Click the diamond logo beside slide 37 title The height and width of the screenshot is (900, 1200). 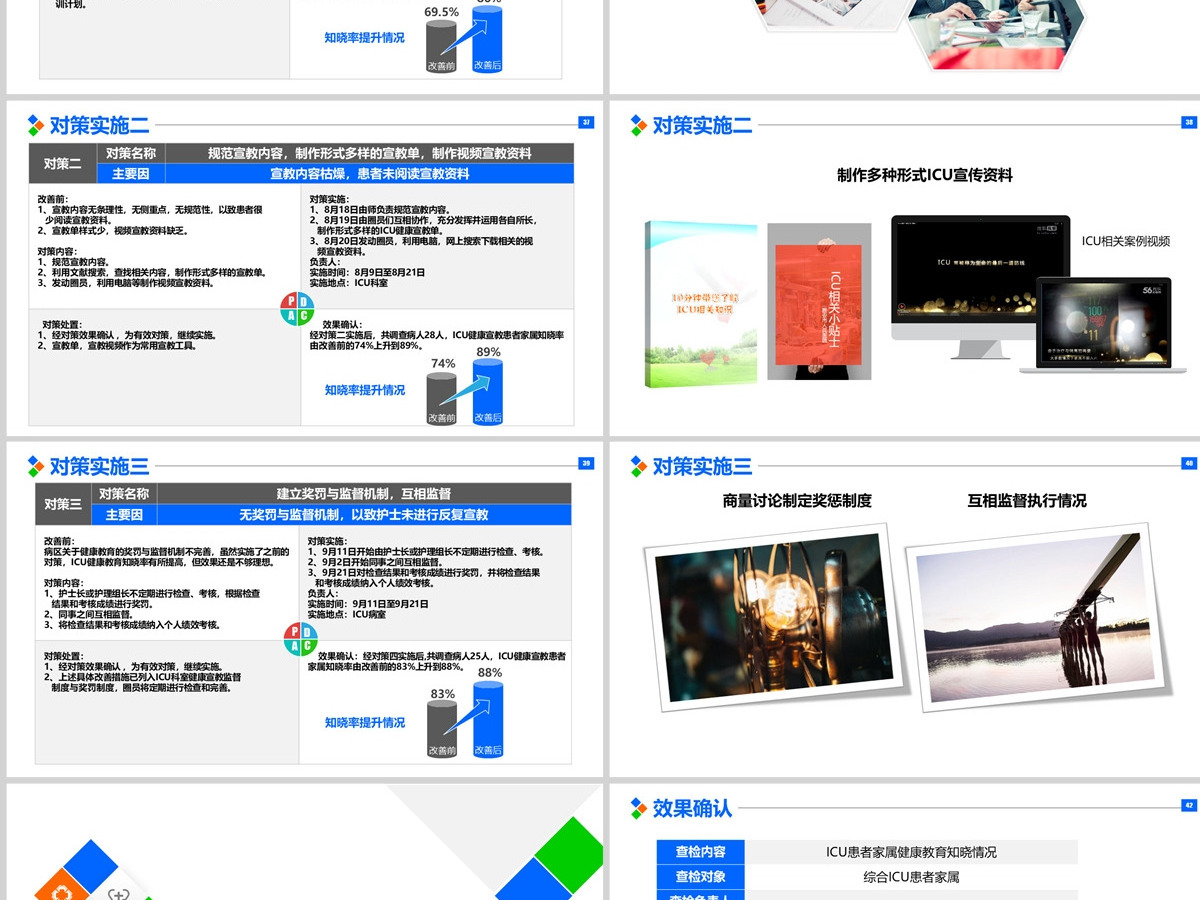pos(35,125)
